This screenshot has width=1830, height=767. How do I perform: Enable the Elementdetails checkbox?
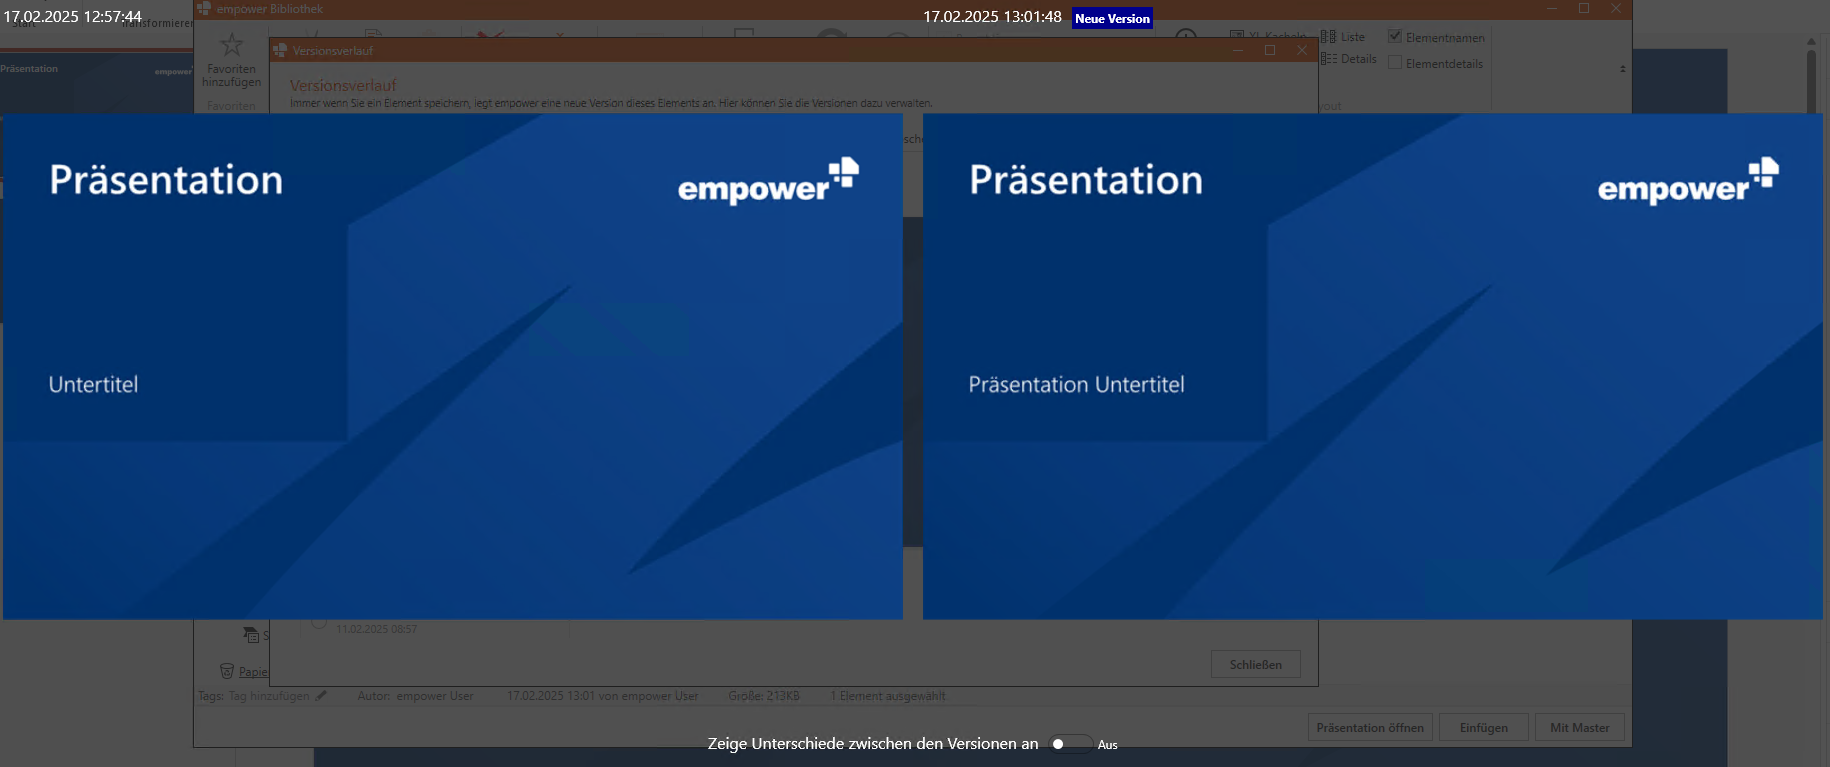(x=1395, y=63)
